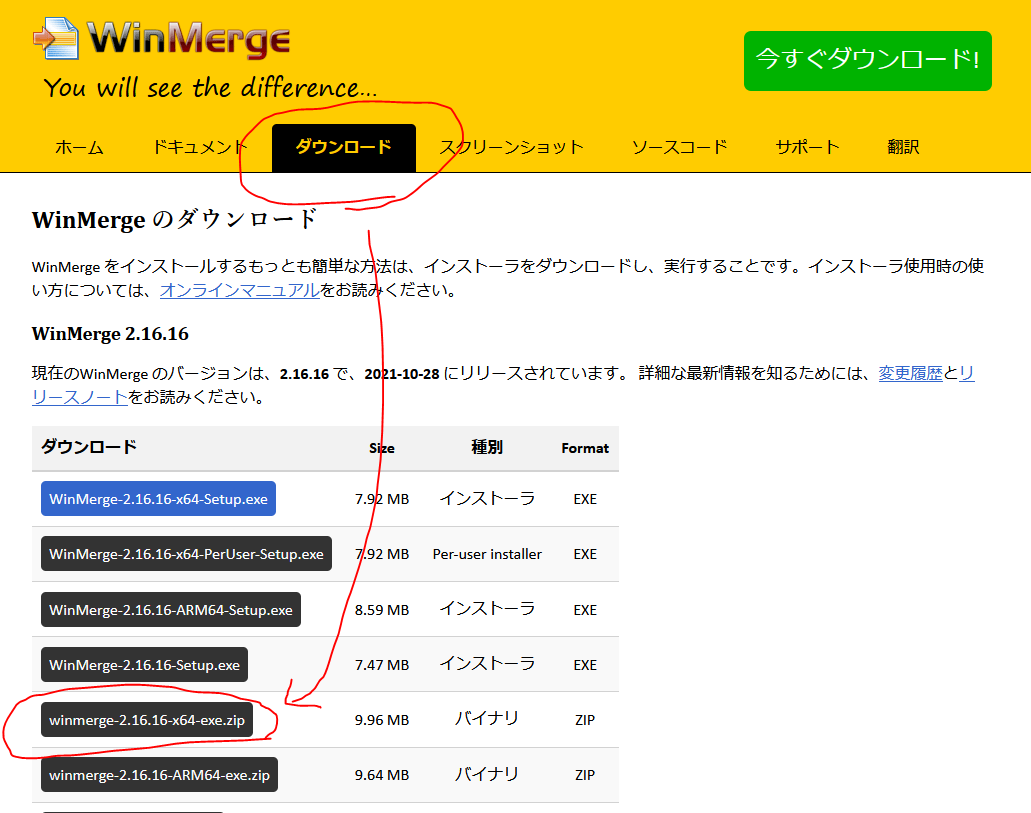1031x813 pixels.
Task: Click the Per-user installer type cell
Action: click(x=487, y=554)
